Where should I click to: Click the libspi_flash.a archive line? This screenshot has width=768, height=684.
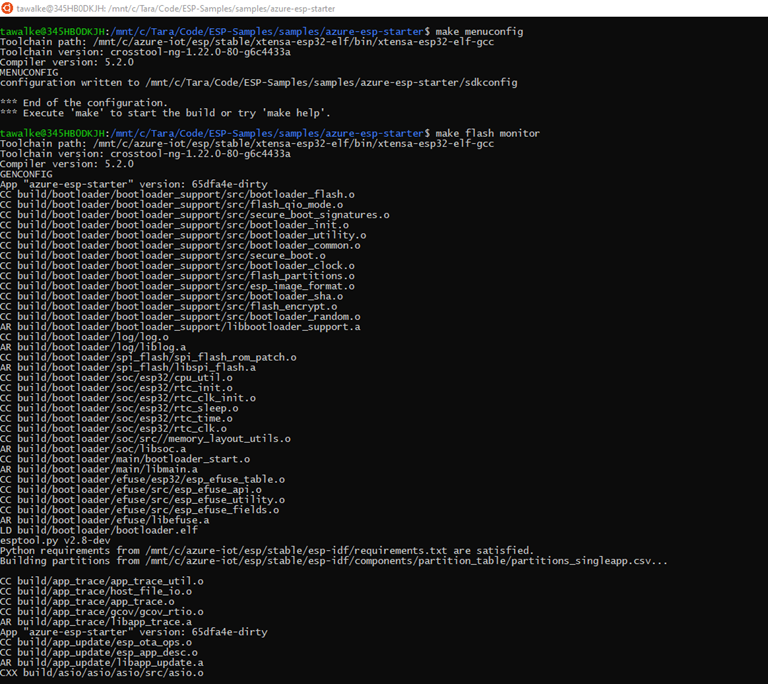tap(128, 367)
